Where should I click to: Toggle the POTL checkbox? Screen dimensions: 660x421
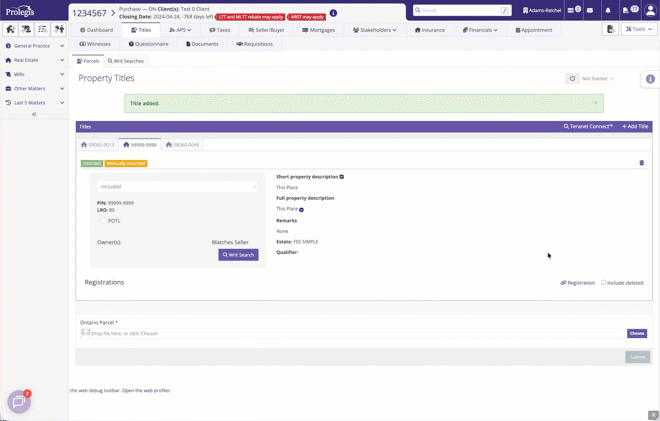tap(103, 221)
